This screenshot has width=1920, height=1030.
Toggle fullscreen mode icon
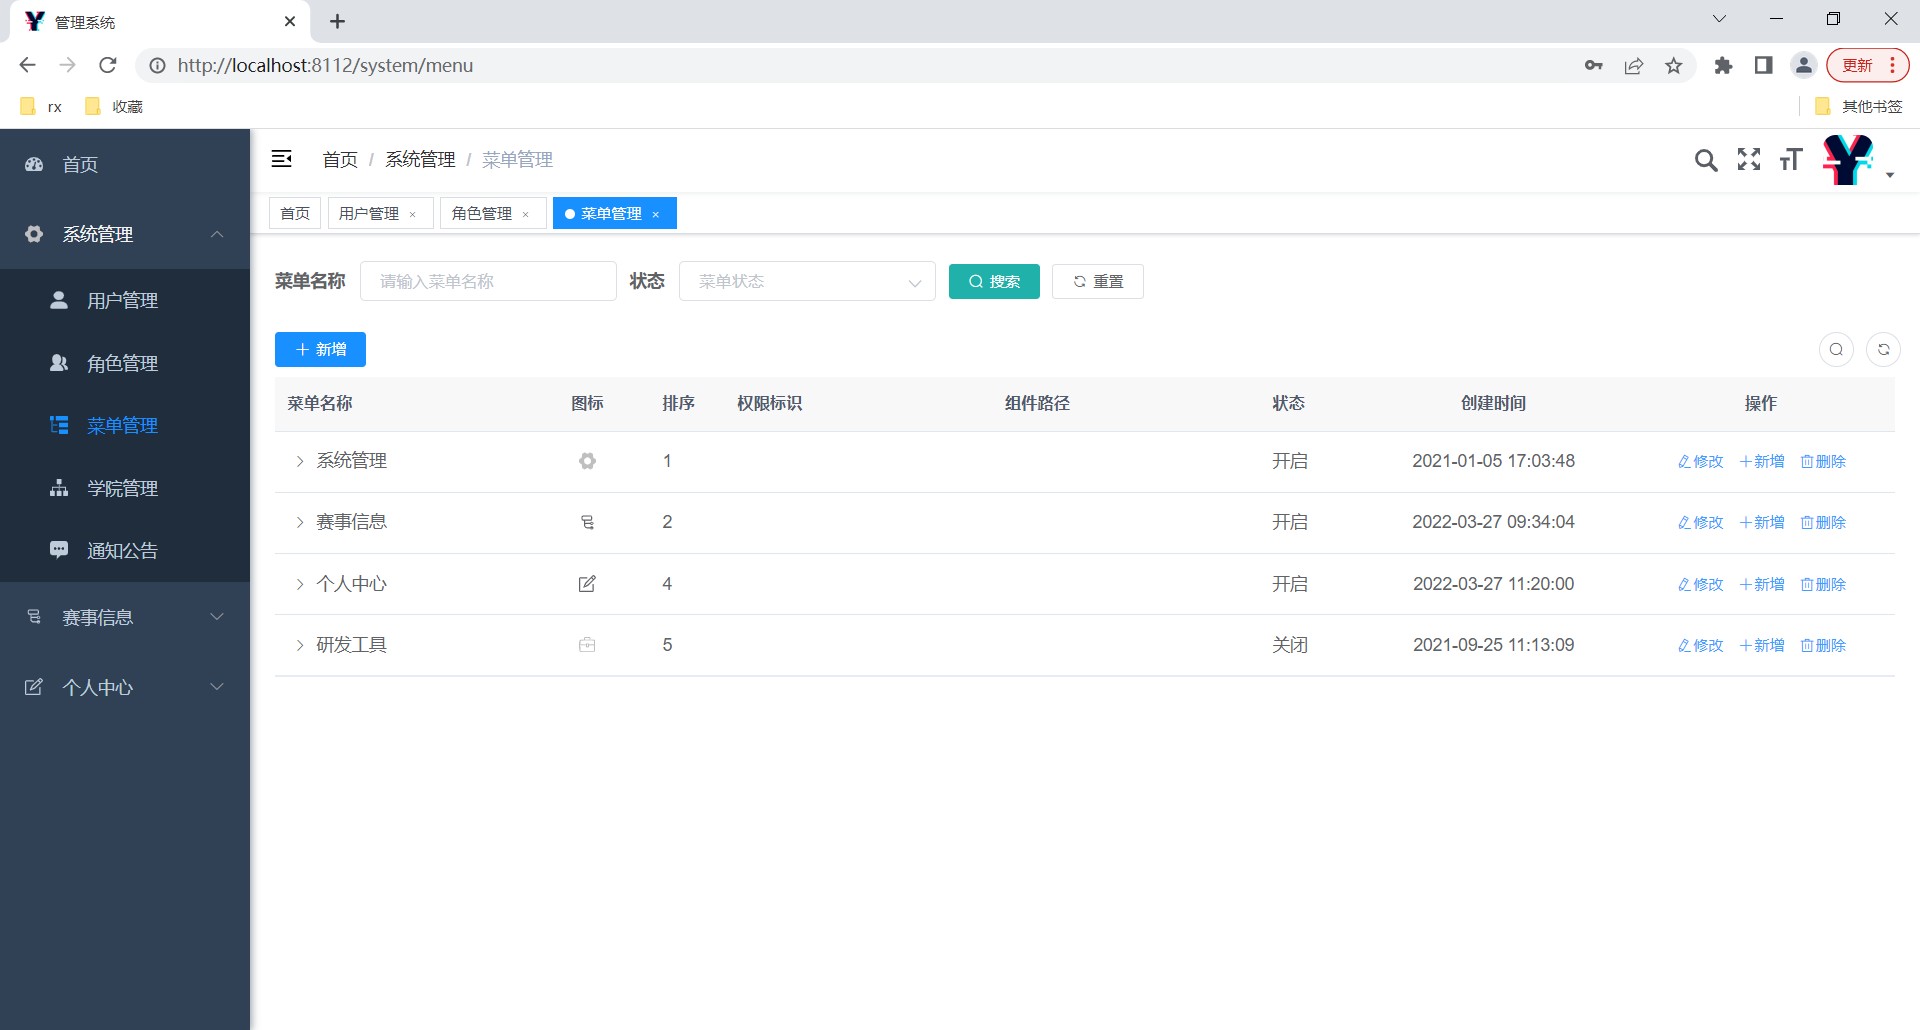coord(1749,159)
